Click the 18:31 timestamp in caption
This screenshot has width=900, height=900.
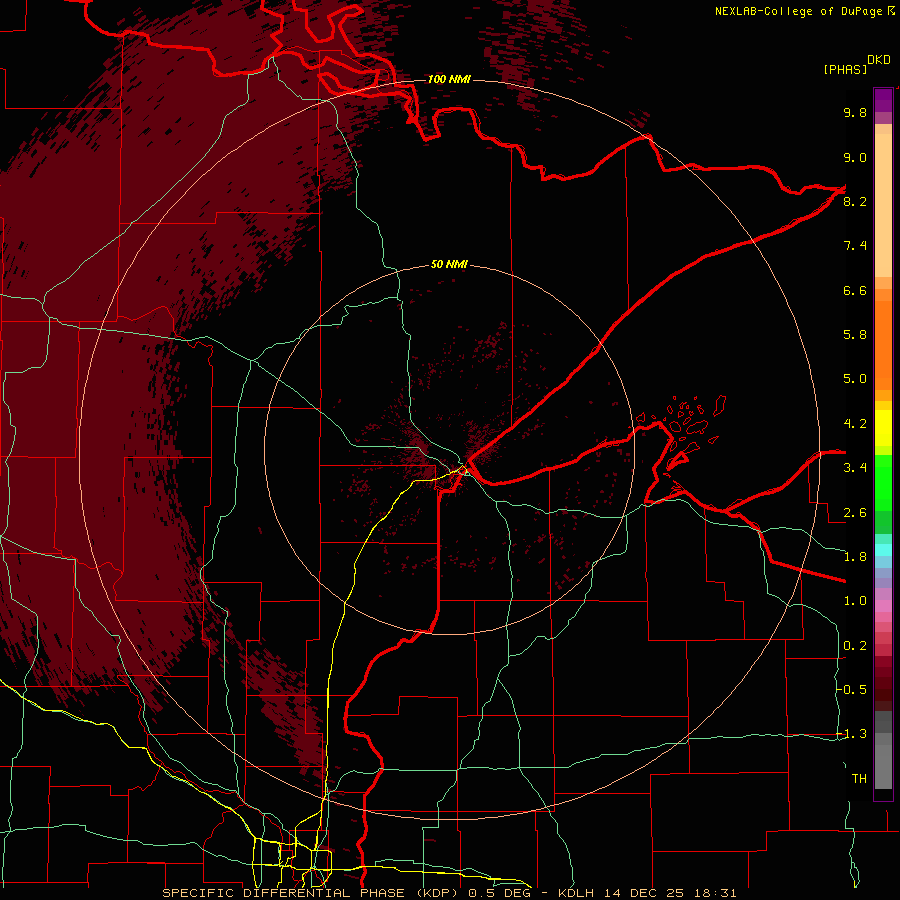click(x=717, y=893)
